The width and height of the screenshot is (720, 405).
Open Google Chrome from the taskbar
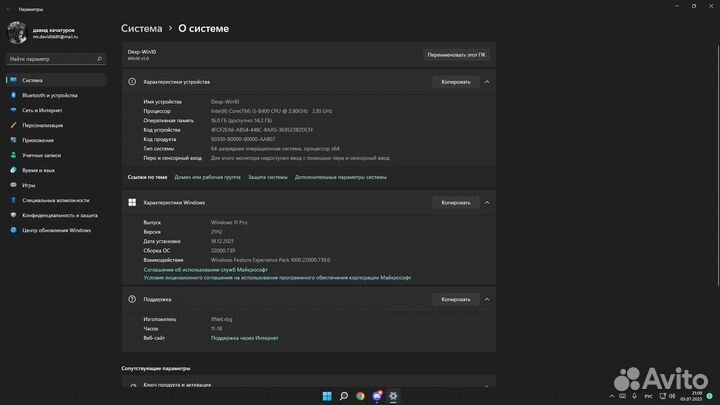(360, 396)
